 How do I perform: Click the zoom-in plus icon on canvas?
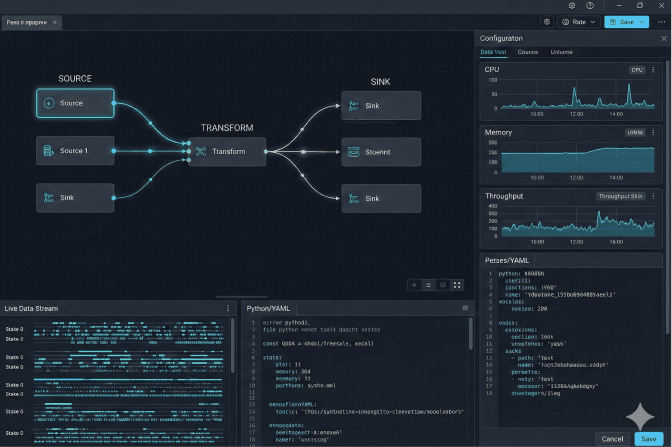click(414, 285)
